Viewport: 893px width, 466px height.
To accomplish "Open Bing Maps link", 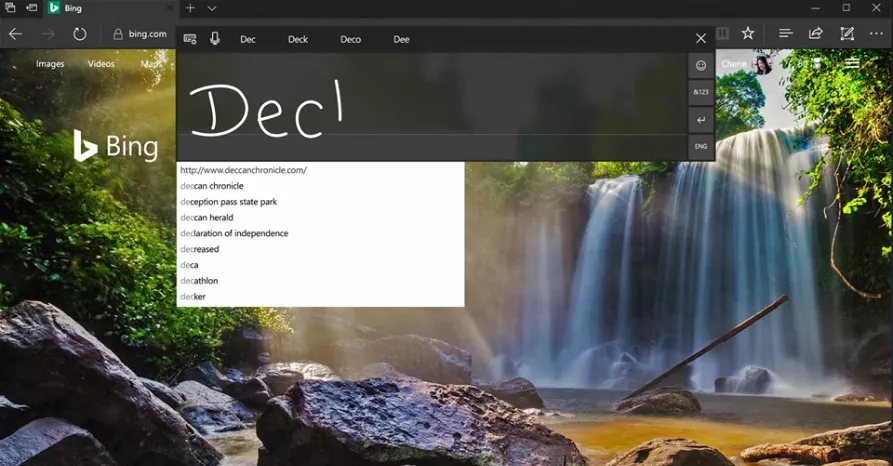I will coord(151,64).
